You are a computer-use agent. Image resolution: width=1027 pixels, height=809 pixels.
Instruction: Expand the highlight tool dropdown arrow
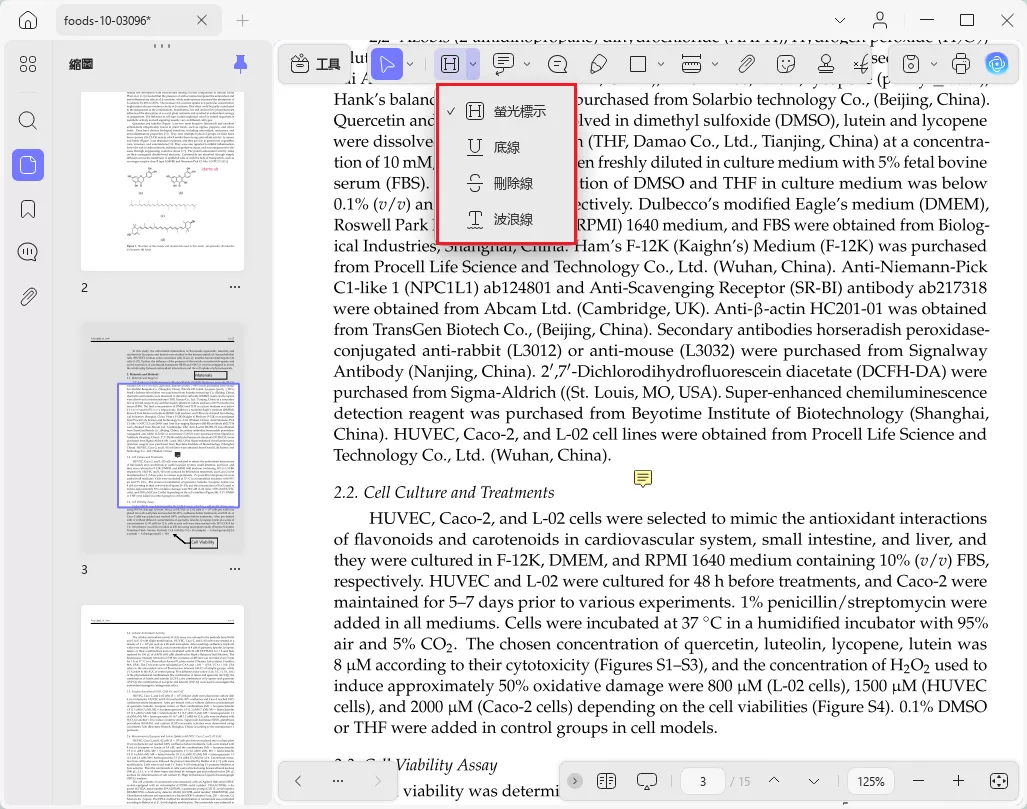(x=473, y=64)
